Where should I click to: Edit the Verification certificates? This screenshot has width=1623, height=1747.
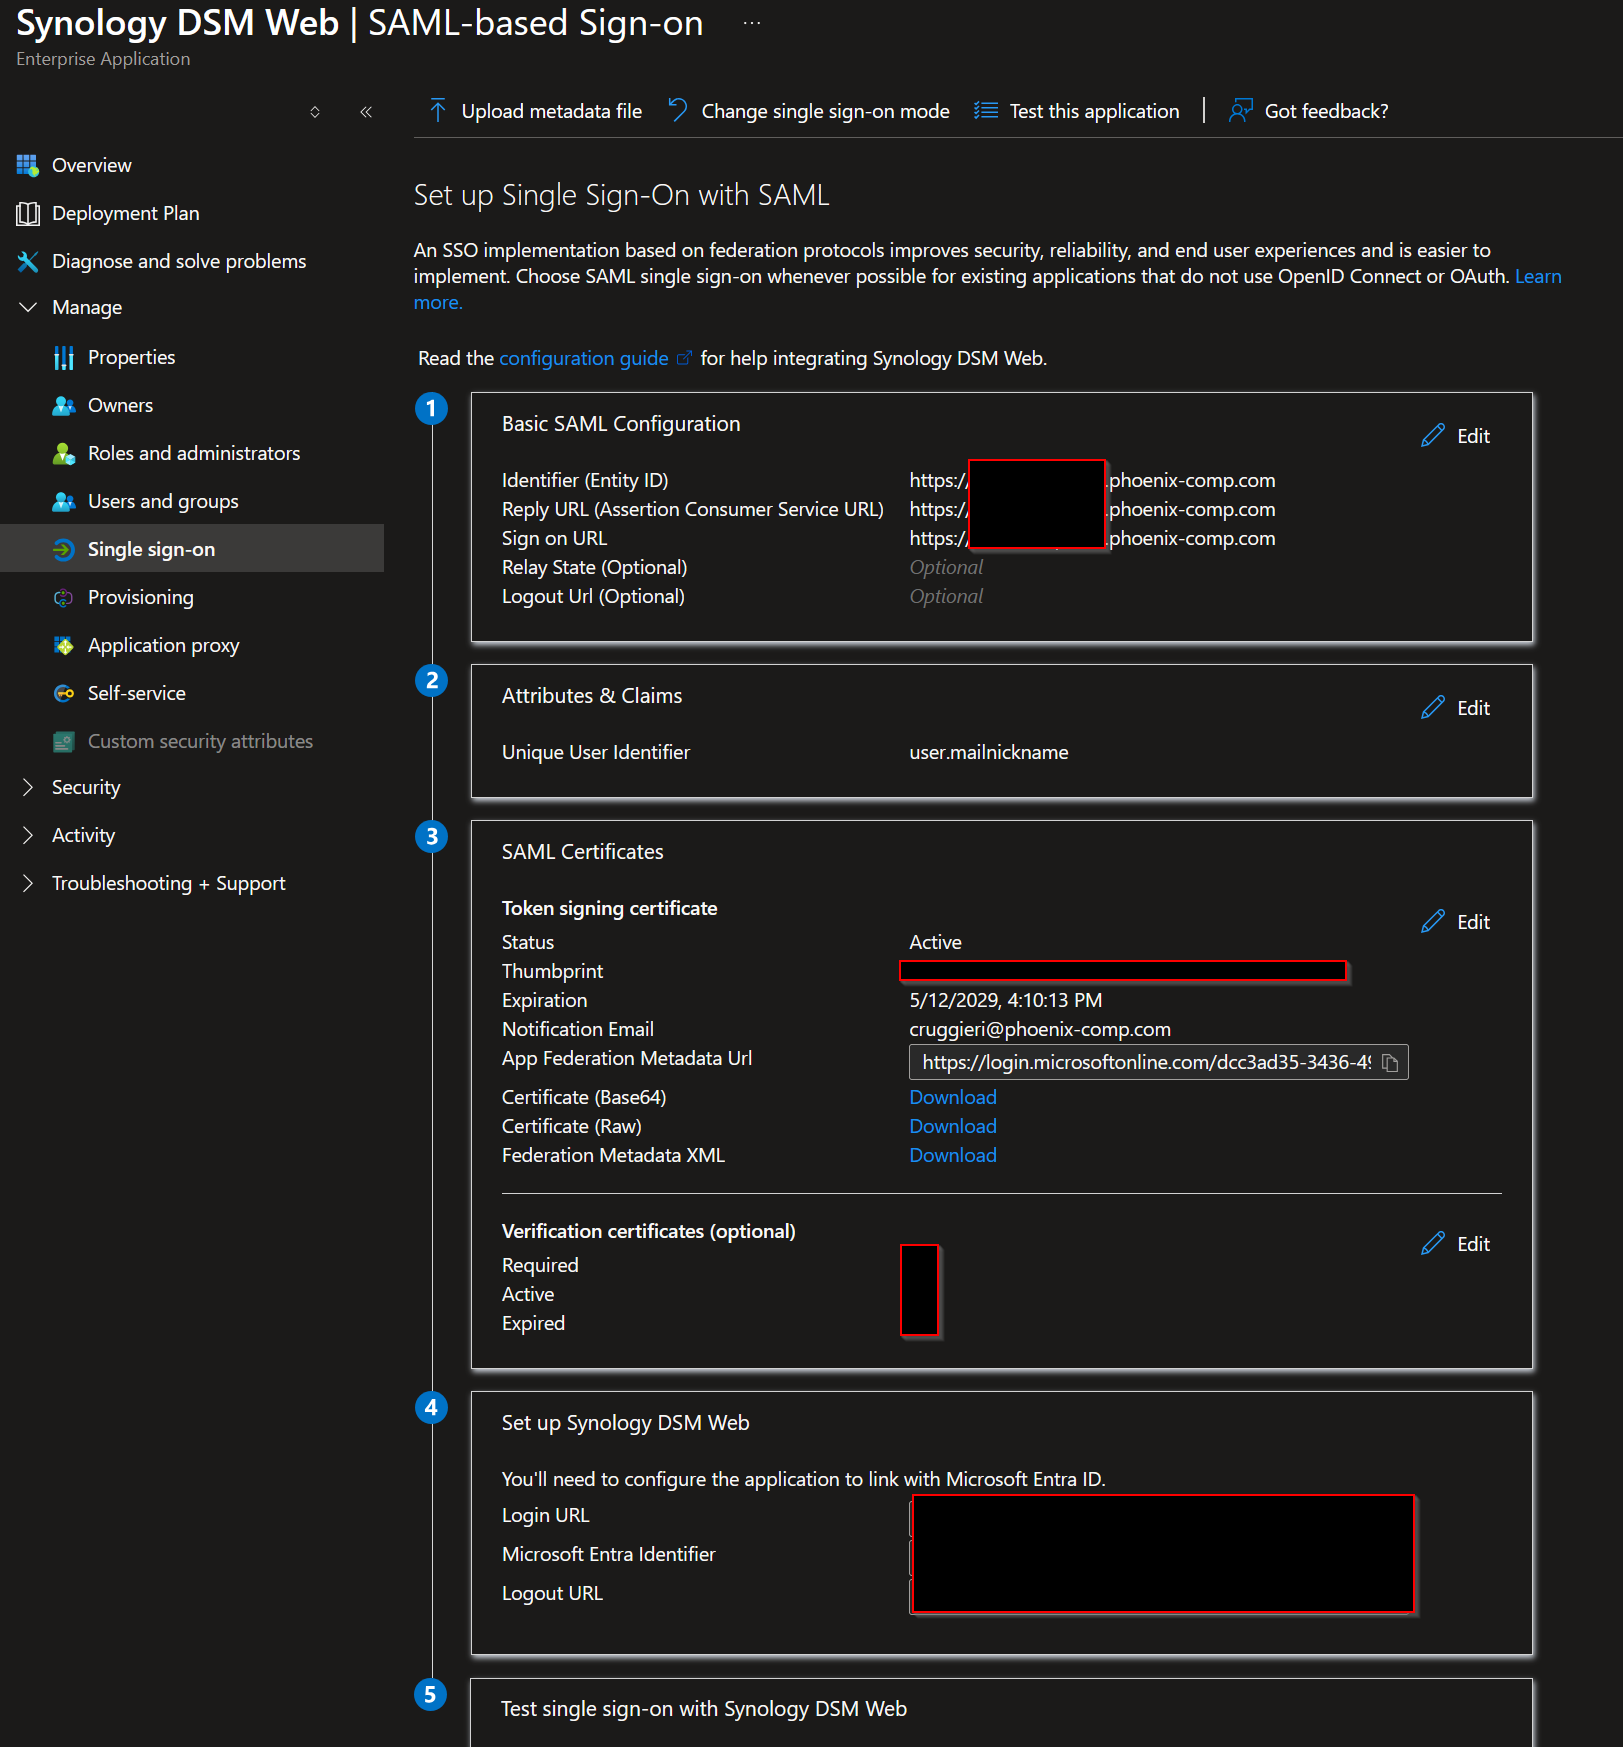[1473, 1244]
